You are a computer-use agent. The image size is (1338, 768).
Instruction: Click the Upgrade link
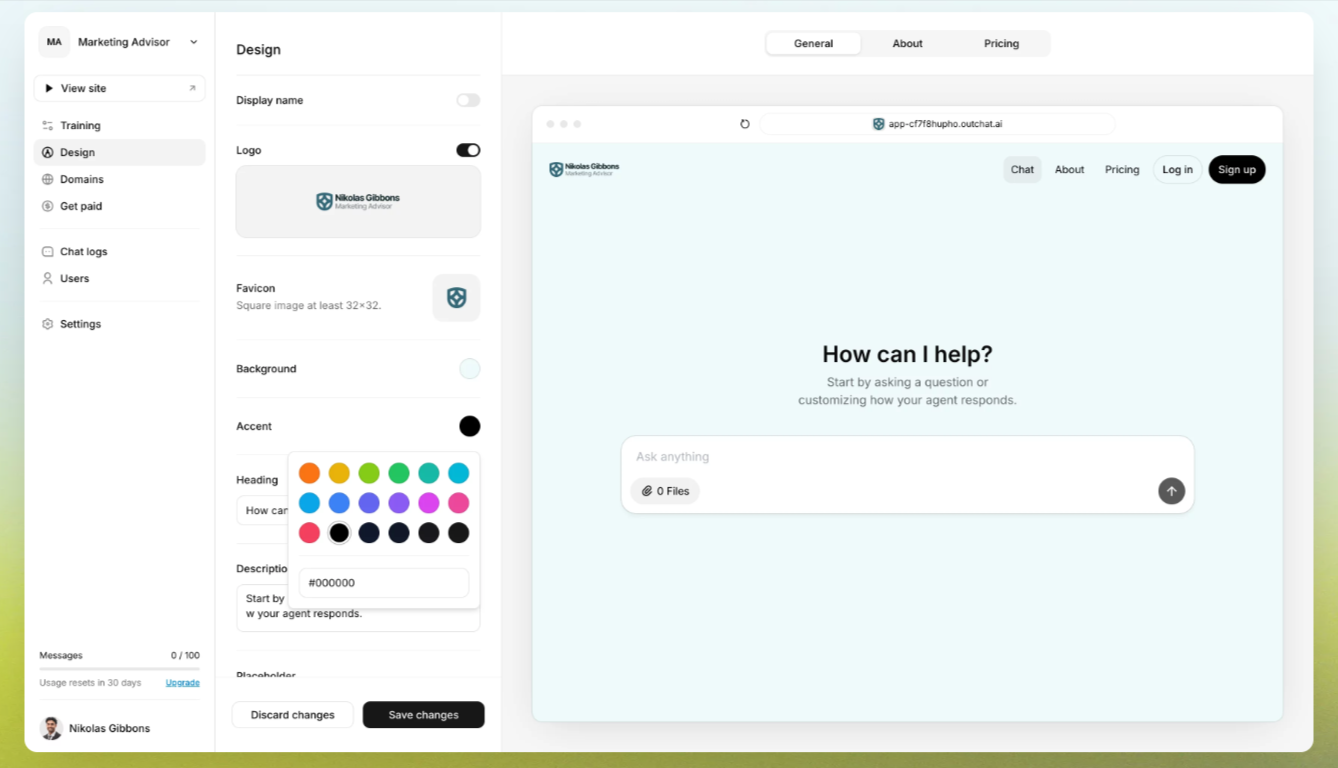pyautogui.click(x=182, y=683)
